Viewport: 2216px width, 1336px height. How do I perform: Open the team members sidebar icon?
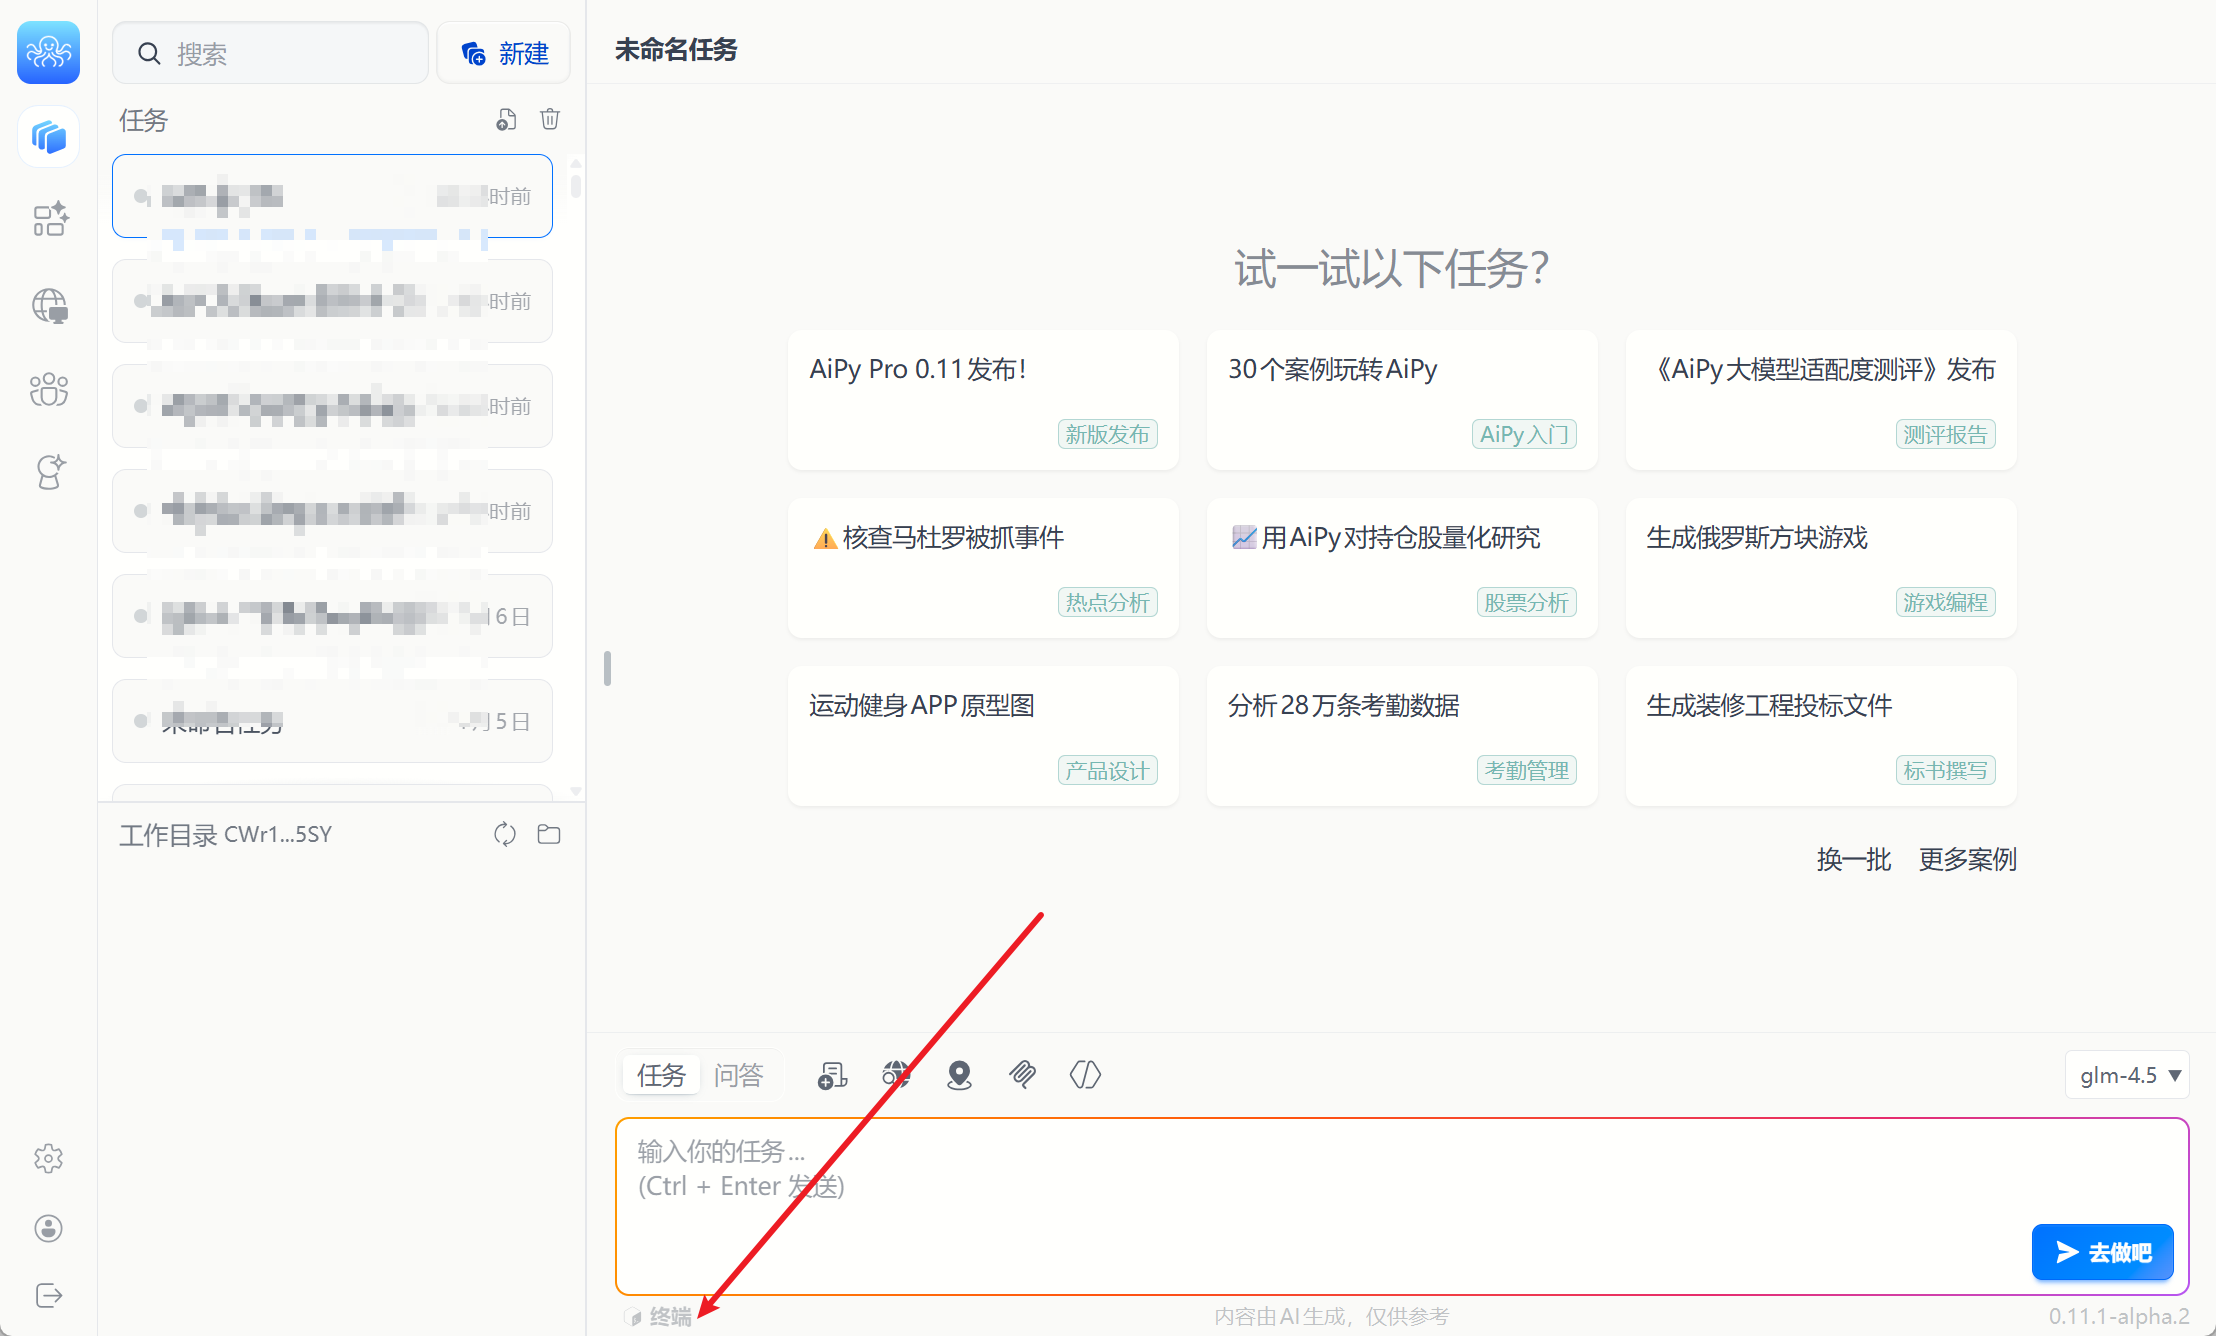click(x=49, y=390)
